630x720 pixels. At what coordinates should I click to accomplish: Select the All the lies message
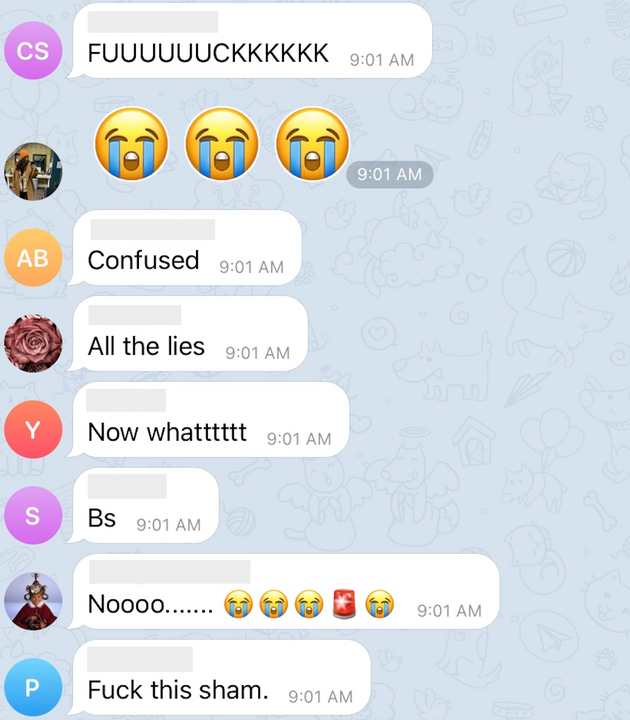188,334
